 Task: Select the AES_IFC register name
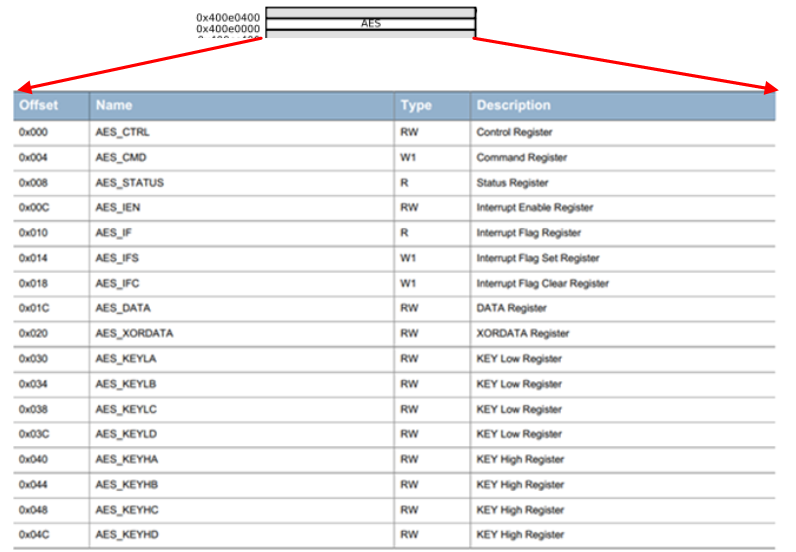click(x=117, y=283)
